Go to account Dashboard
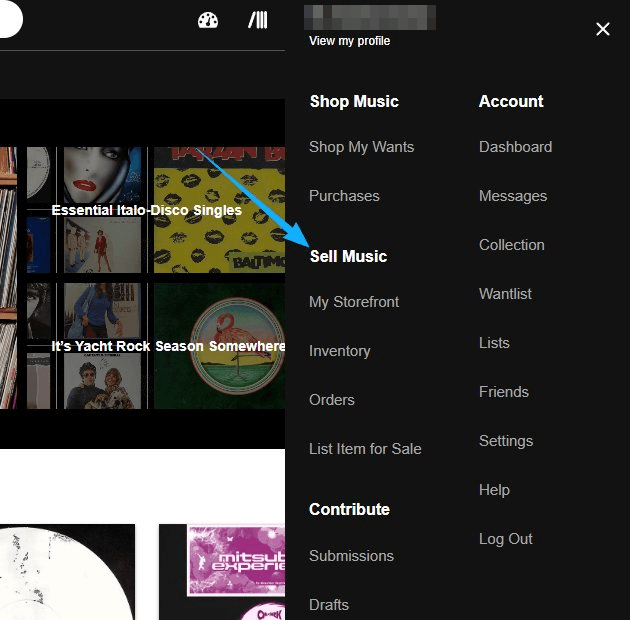 [x=515, y=147]
